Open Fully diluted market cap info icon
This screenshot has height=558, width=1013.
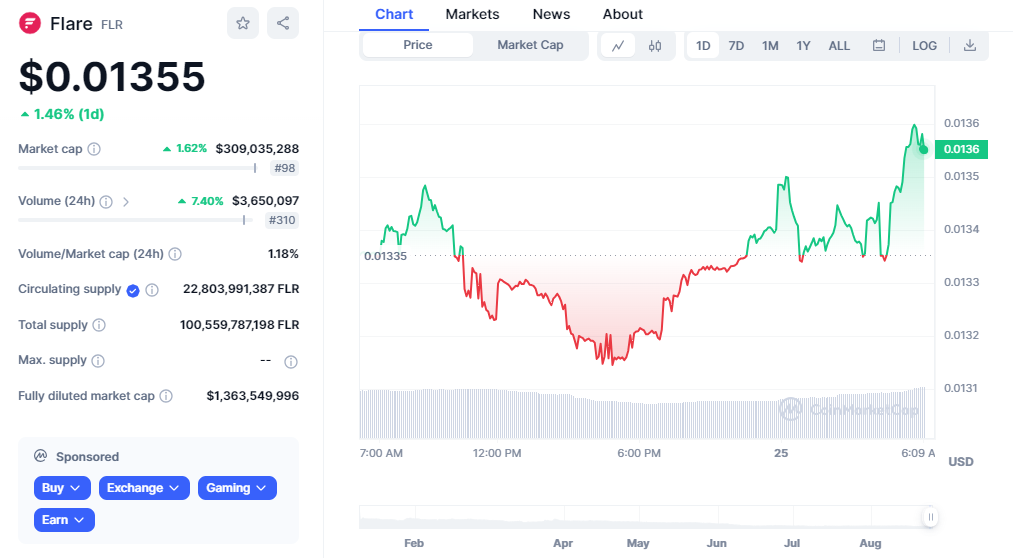pos(166,396)
